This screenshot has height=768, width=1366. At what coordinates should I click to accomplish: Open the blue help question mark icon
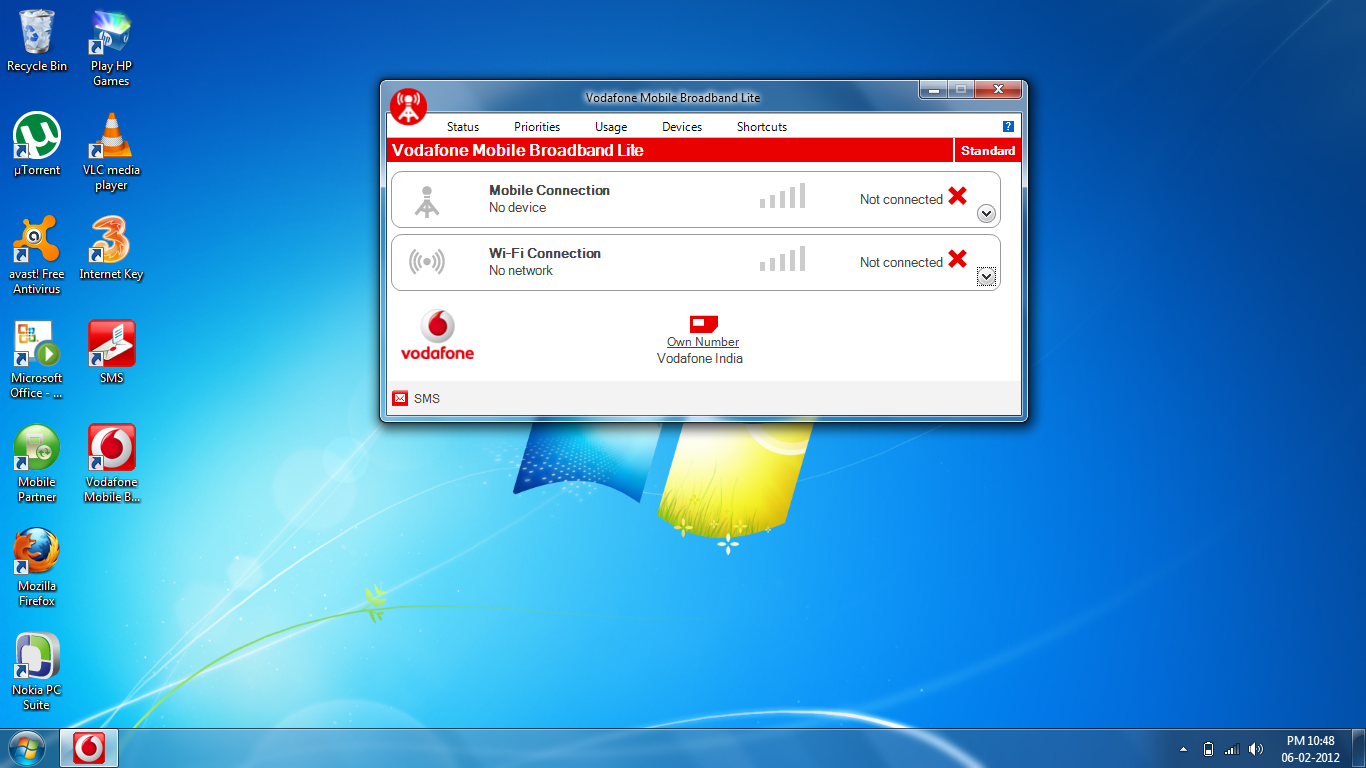coord(1008,127)
